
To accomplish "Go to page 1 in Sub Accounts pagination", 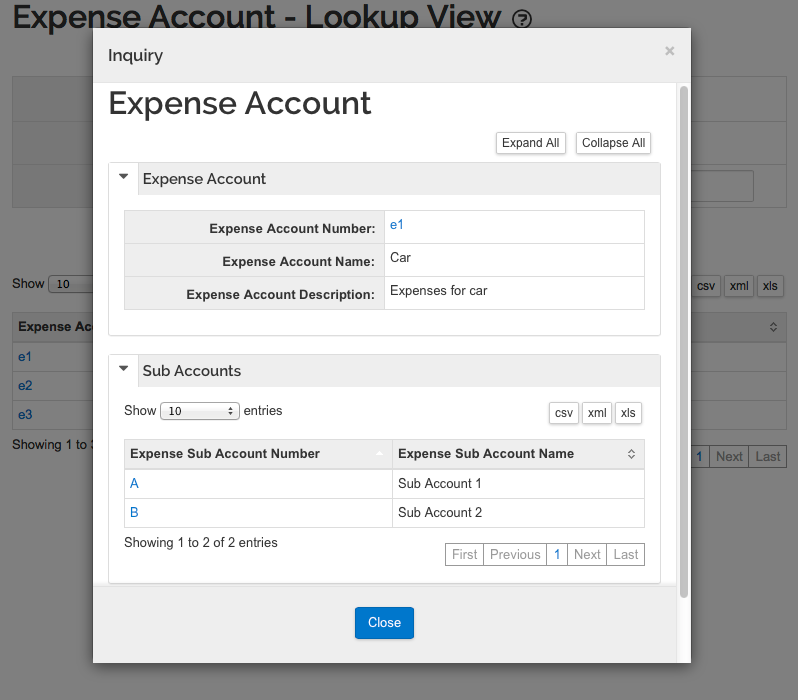I will (x=557, y=554).
